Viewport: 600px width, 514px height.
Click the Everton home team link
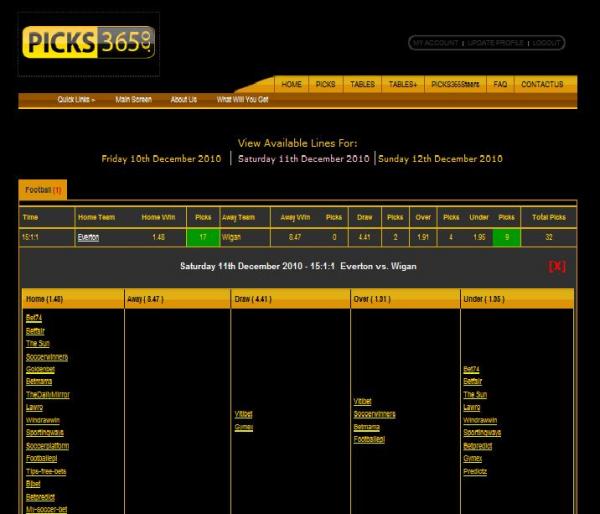coord(88,237)
